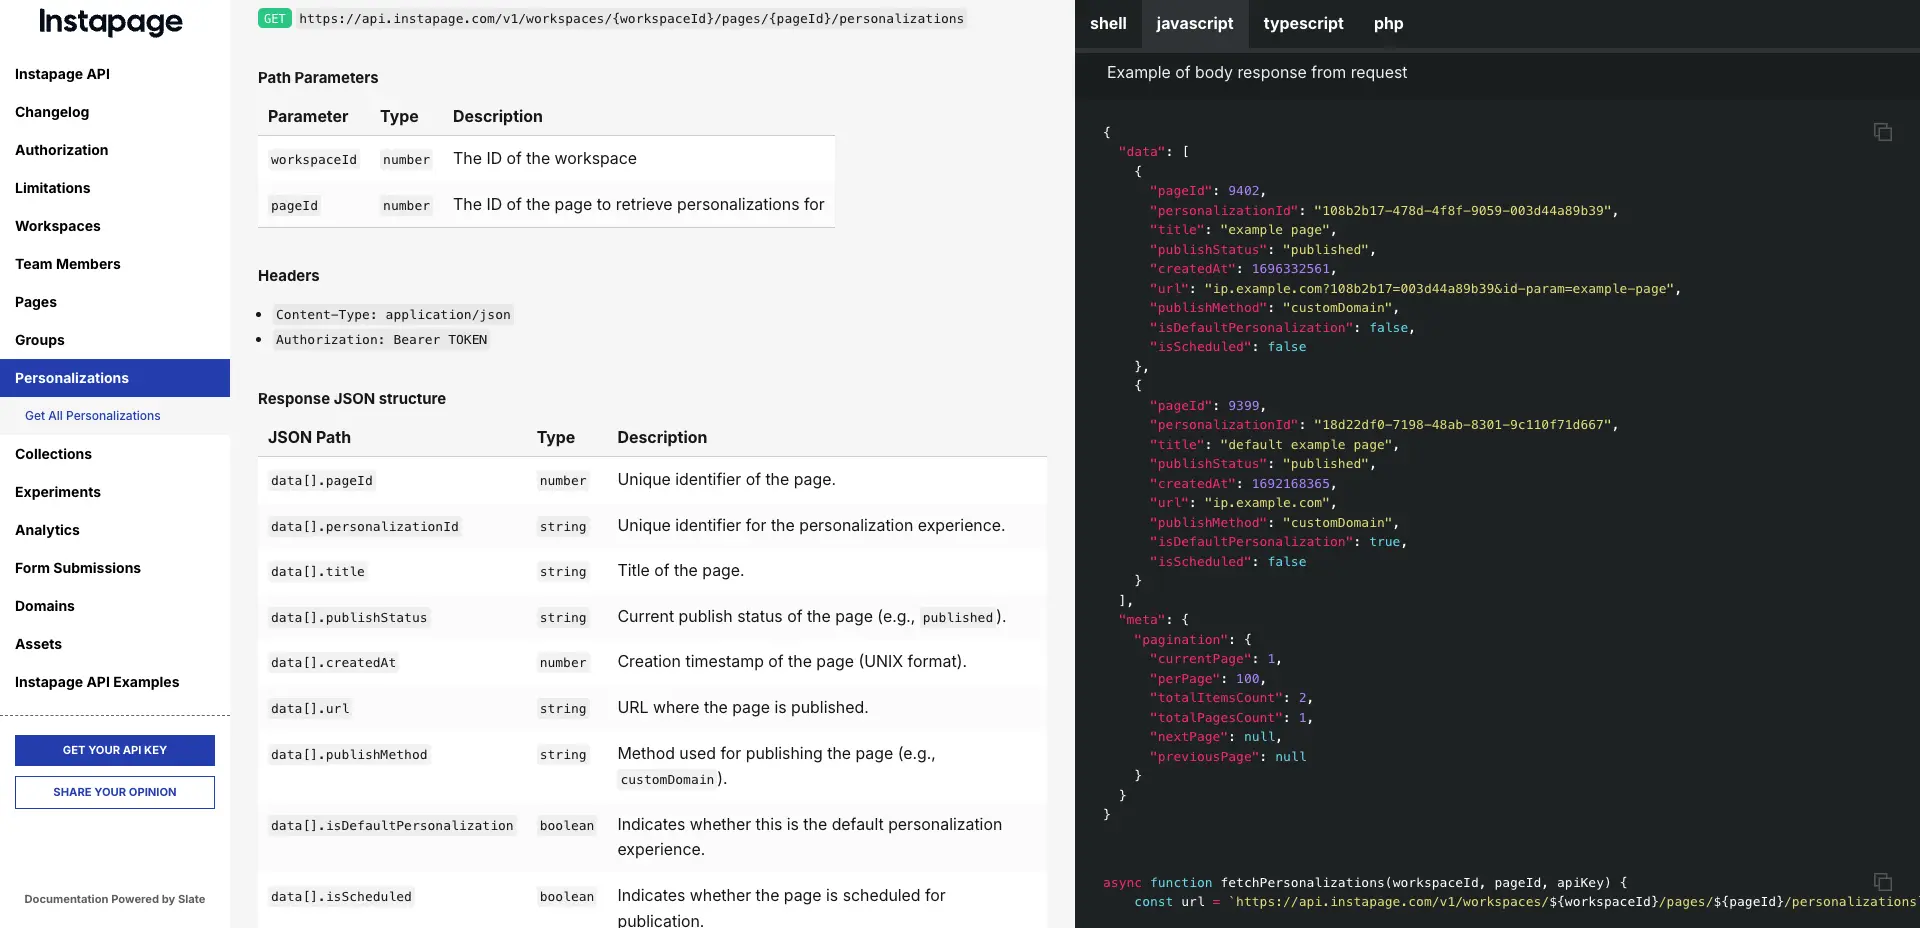This screenshot has width=1920, height=928.
Task: Click the SHARE YOUR OPINION button
Action: tap(114, 792)
